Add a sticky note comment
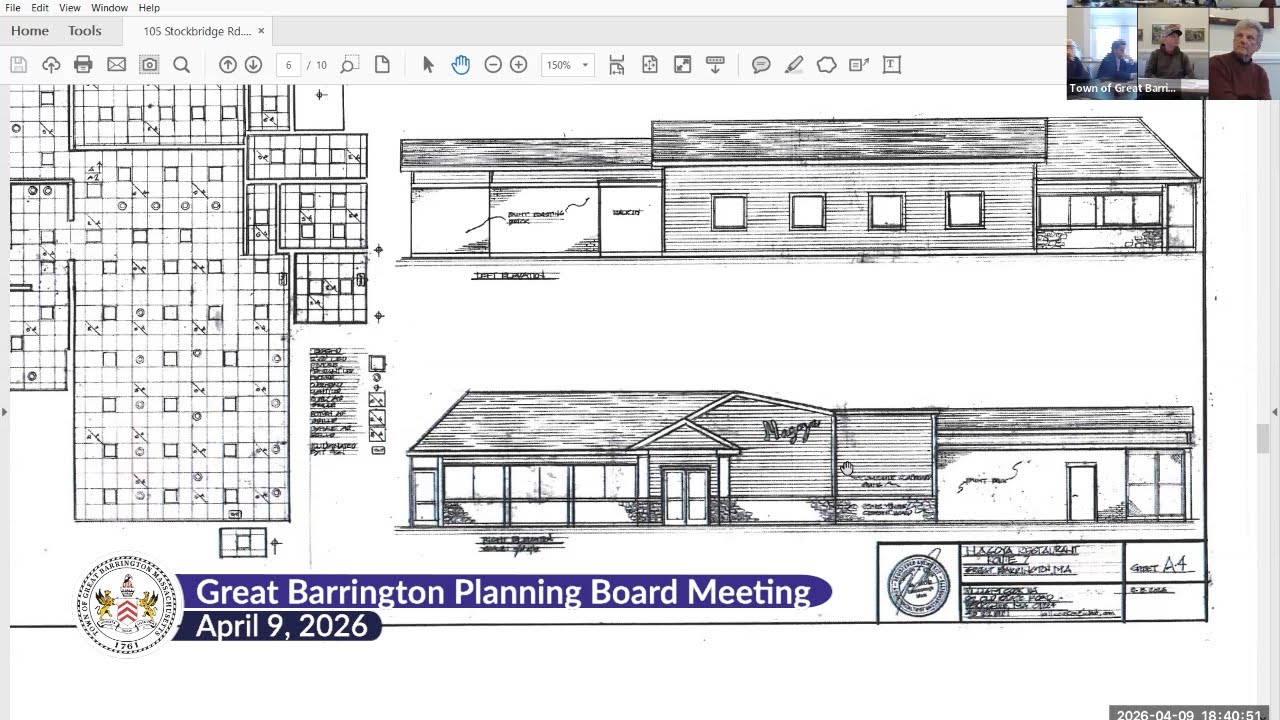 [x=761, y=65]
